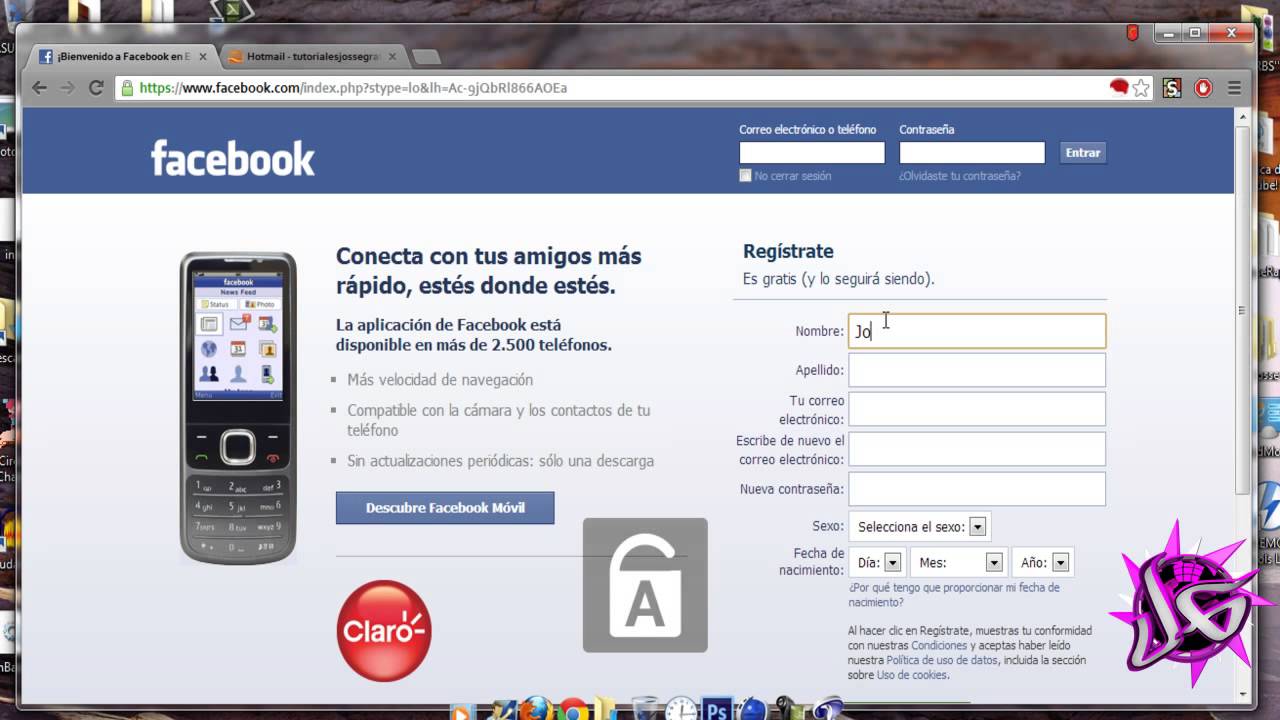Open the recycle bin taskbar icon

point(646,709)
